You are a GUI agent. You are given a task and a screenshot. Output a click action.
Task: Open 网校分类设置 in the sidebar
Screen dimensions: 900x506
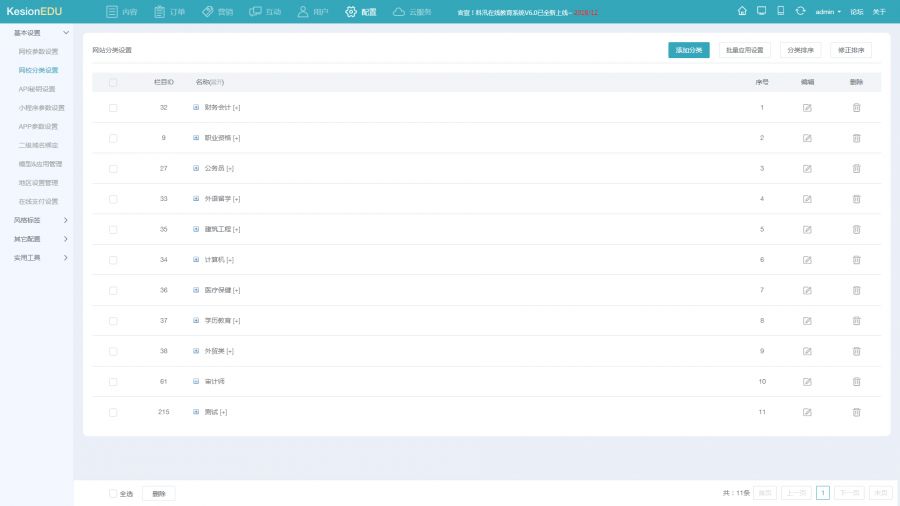(38, 71)
